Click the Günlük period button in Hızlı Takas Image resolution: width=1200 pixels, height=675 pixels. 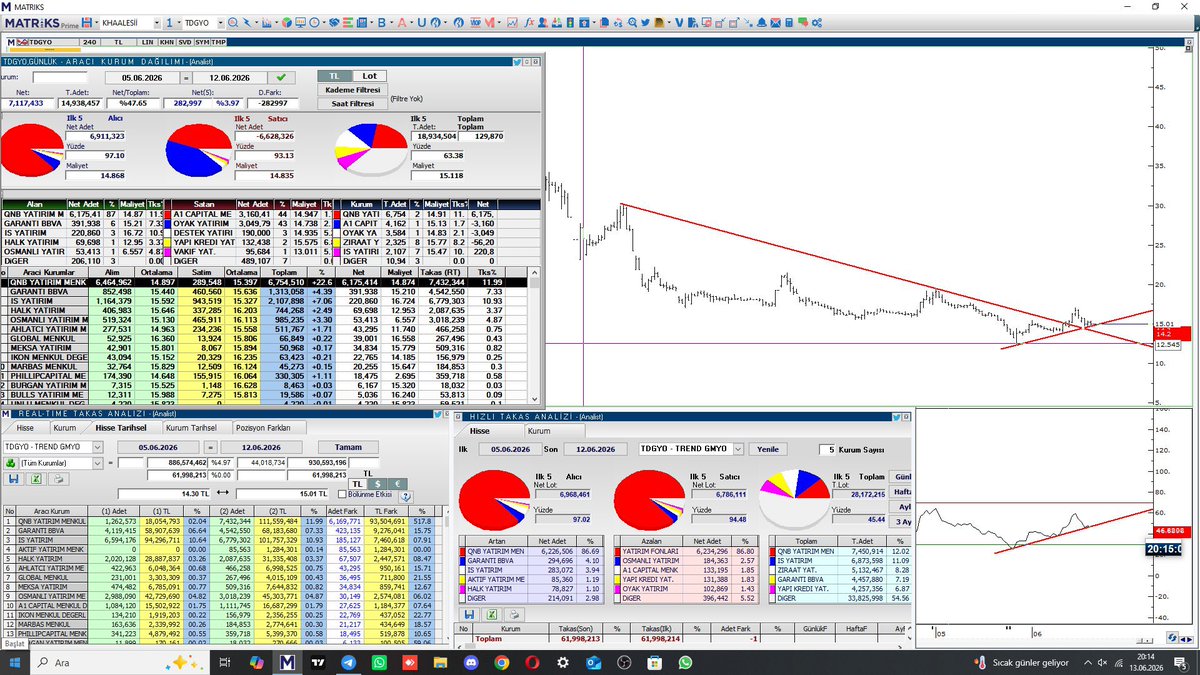point(902,477)
